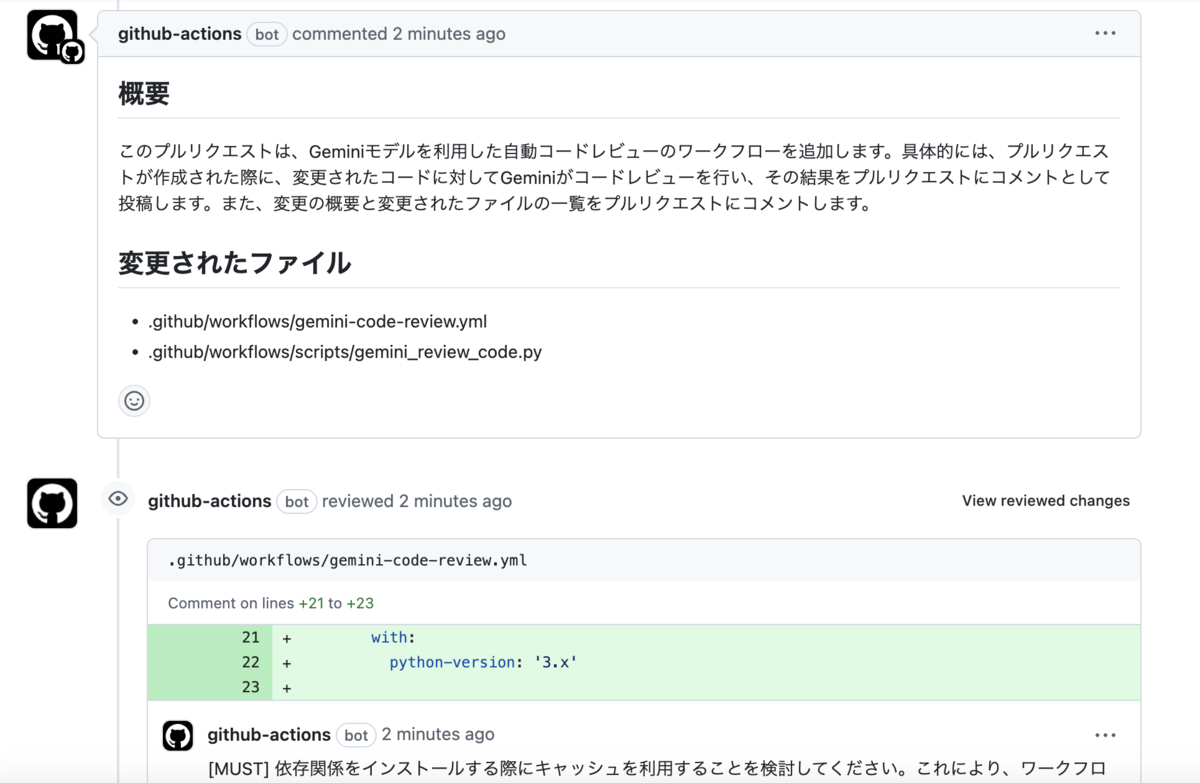This screenshot has width=1200, height=783.
Task: Click inline comment '2 minutes ago' timestamp
Action: [x=438, y=735]
